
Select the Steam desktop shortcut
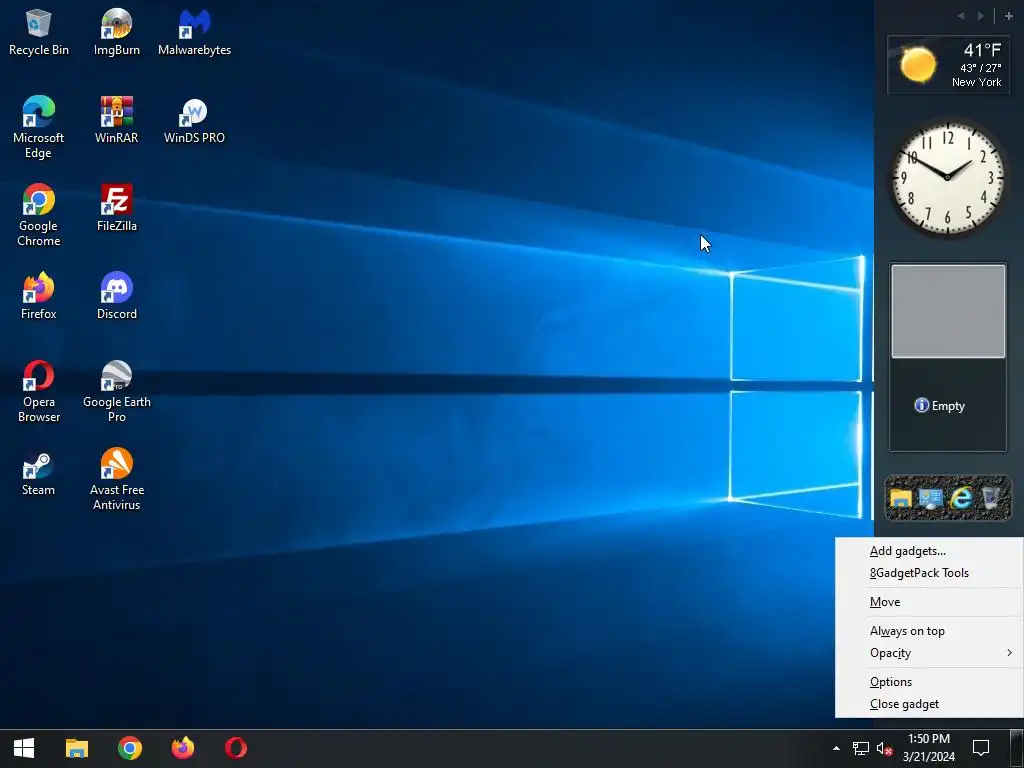[x=39, y=473]
